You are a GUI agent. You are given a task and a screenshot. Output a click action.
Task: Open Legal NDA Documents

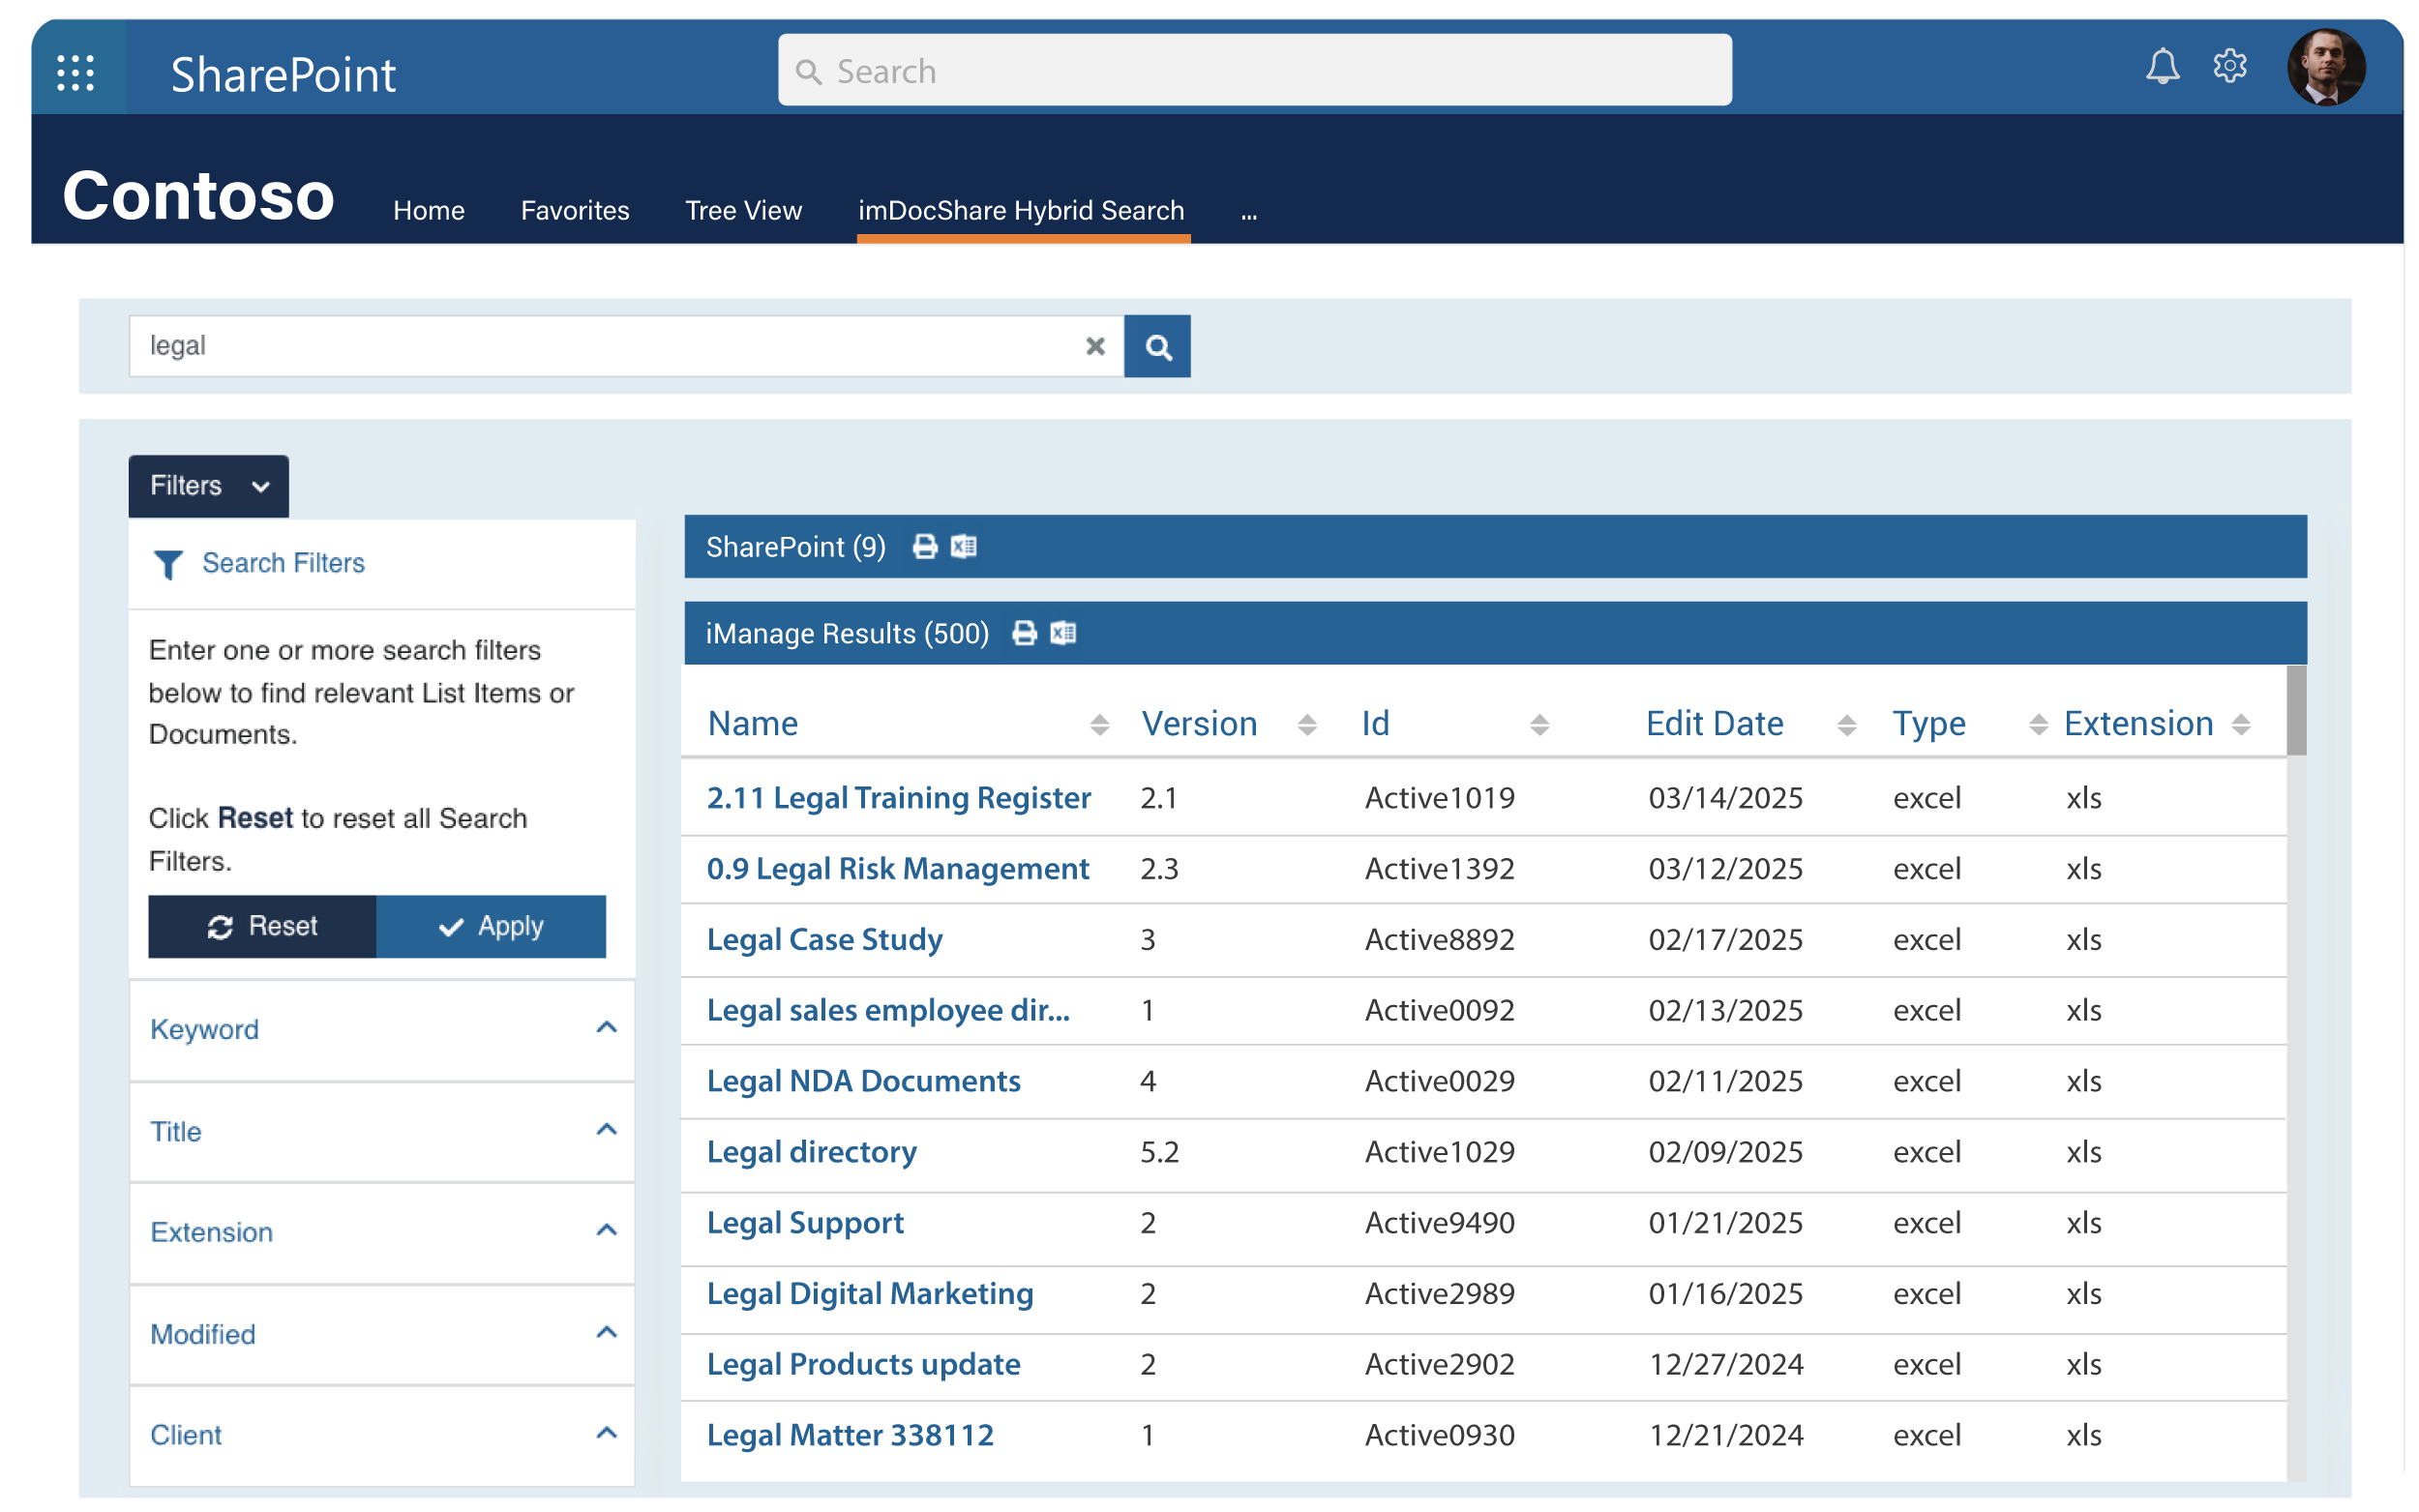pyautogui.click(x=863, y=1081)
